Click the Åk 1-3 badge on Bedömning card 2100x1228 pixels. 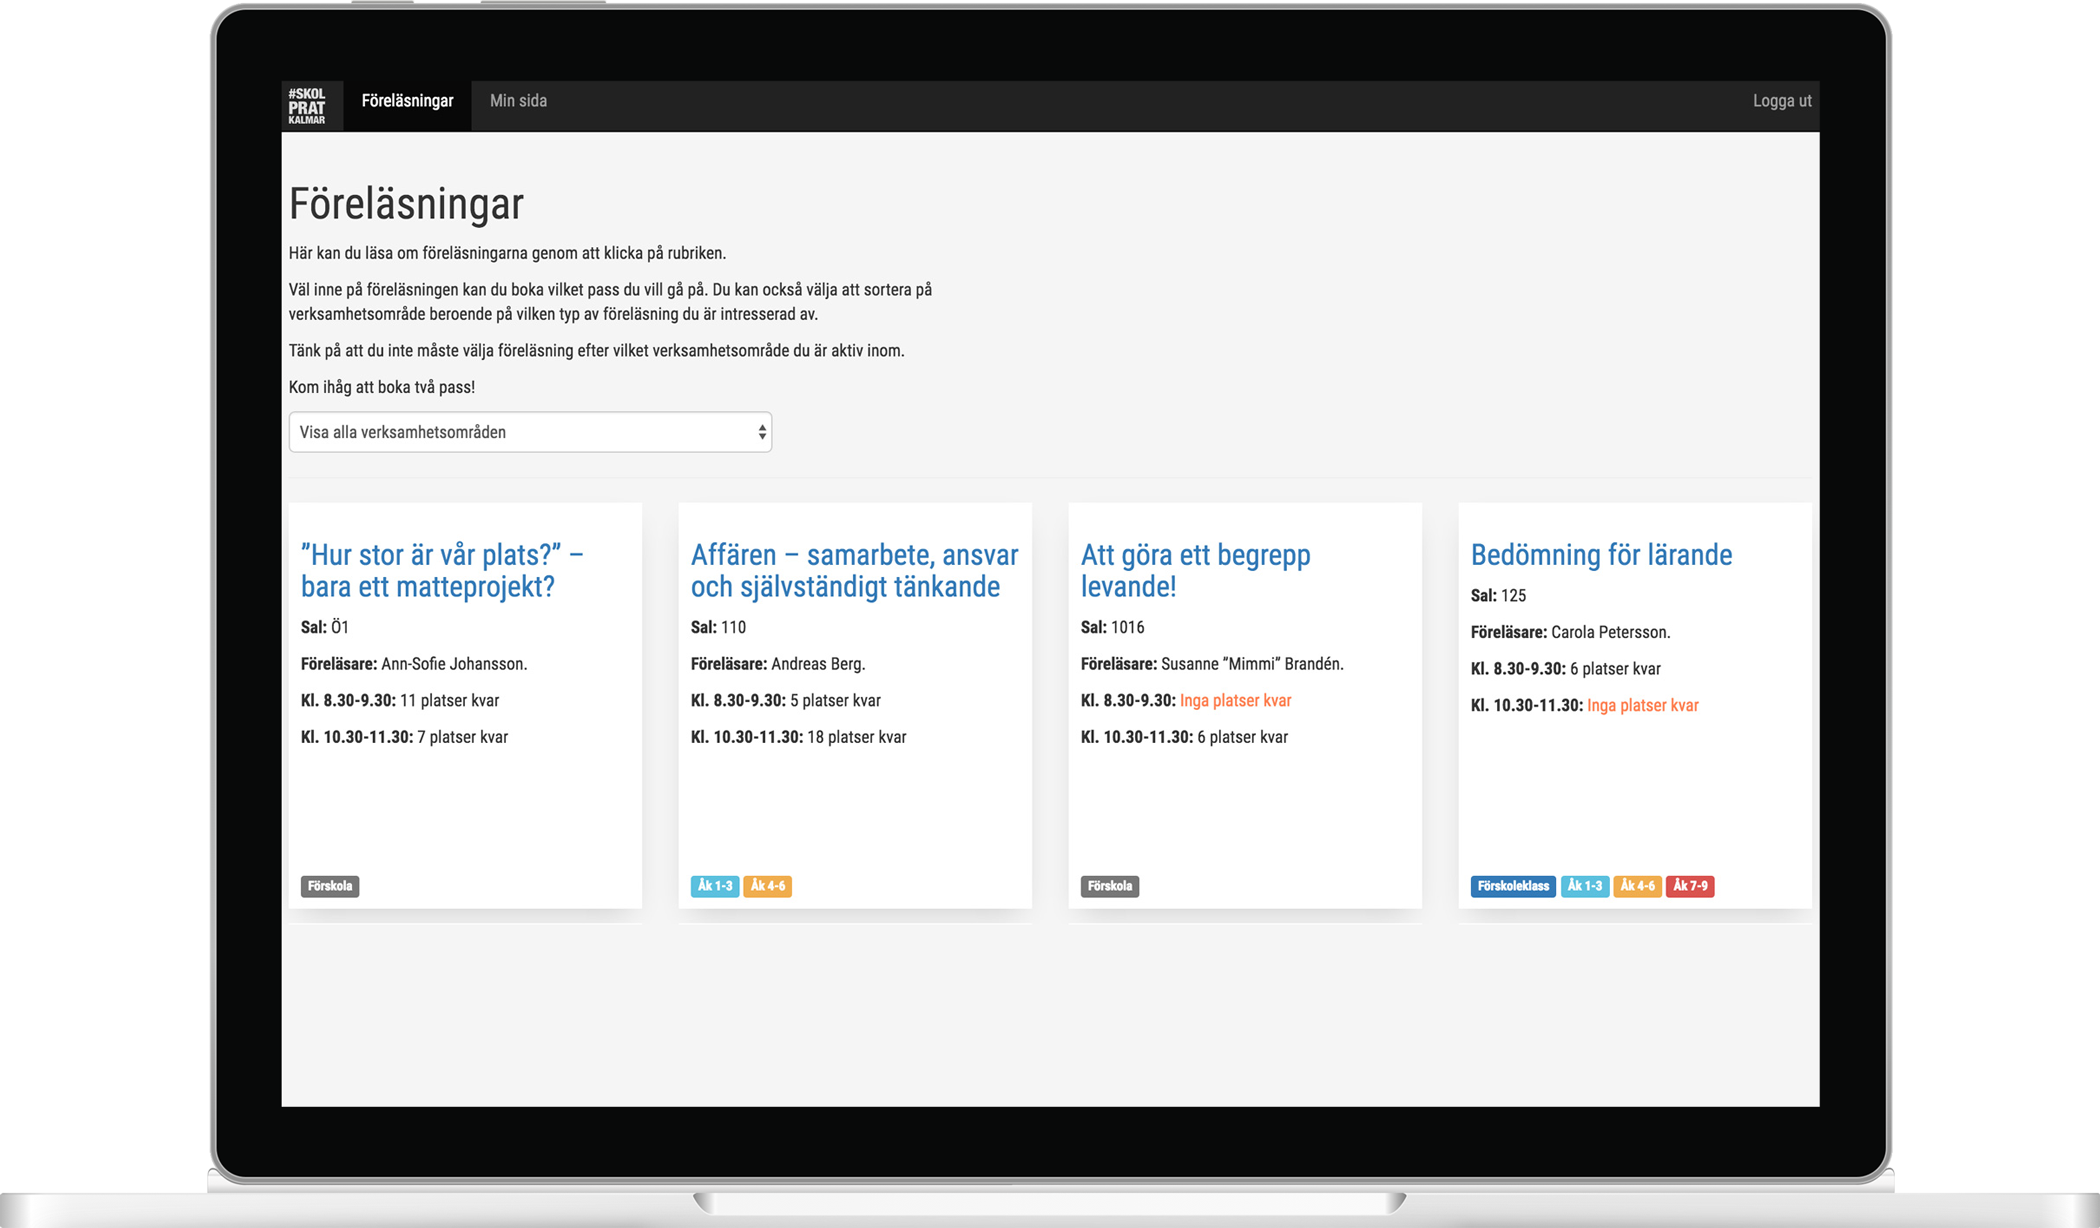coord(1584,886)
